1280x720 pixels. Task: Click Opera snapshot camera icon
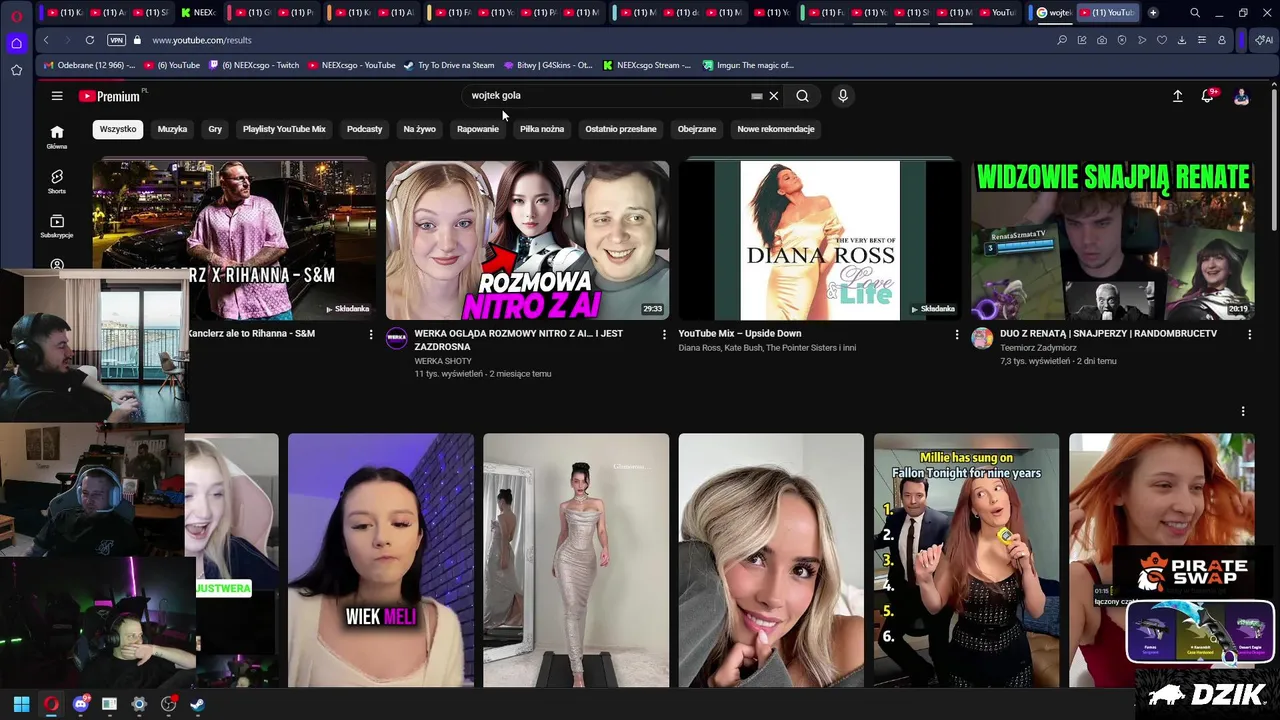[x=1102, y=40]
